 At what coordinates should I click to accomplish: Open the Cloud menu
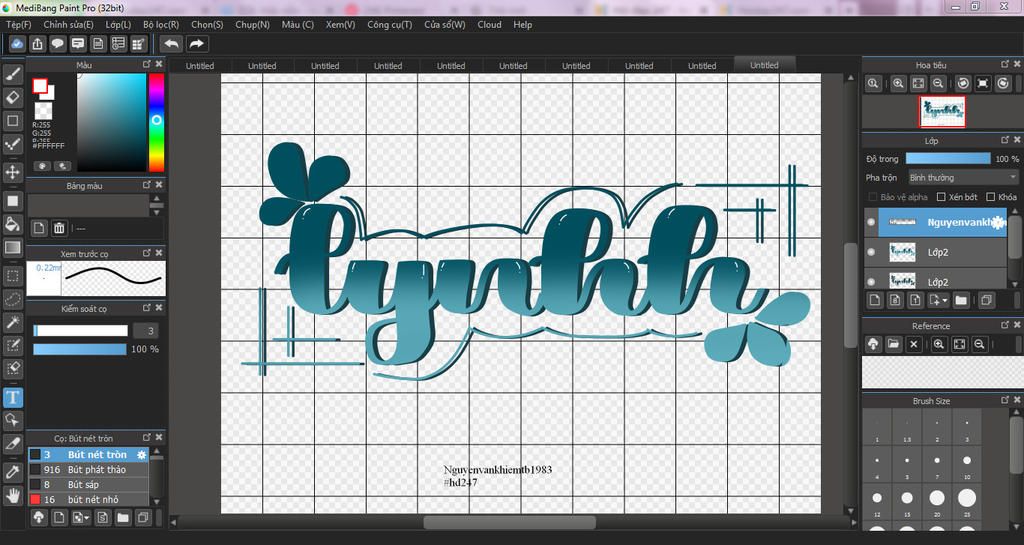point(489,24)
